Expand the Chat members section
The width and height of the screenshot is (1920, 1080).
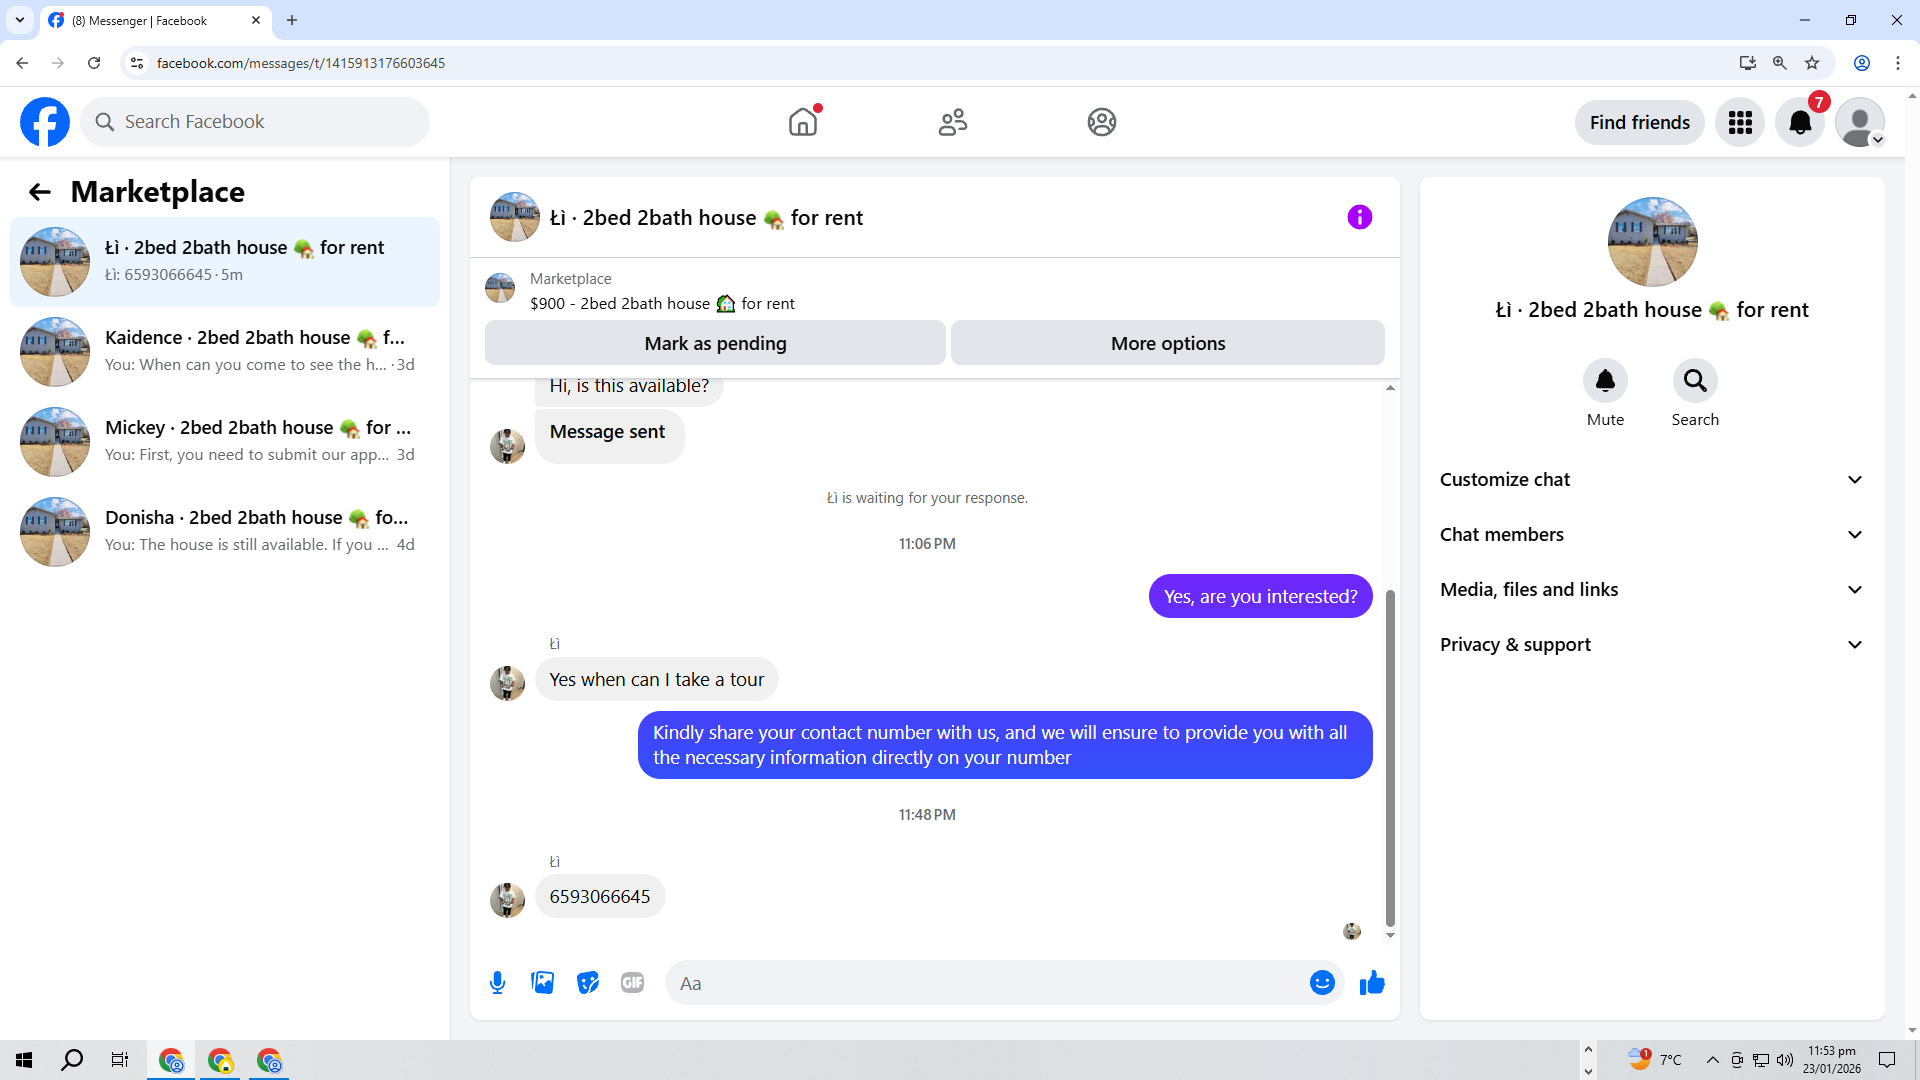click(x=1652, y=535)
